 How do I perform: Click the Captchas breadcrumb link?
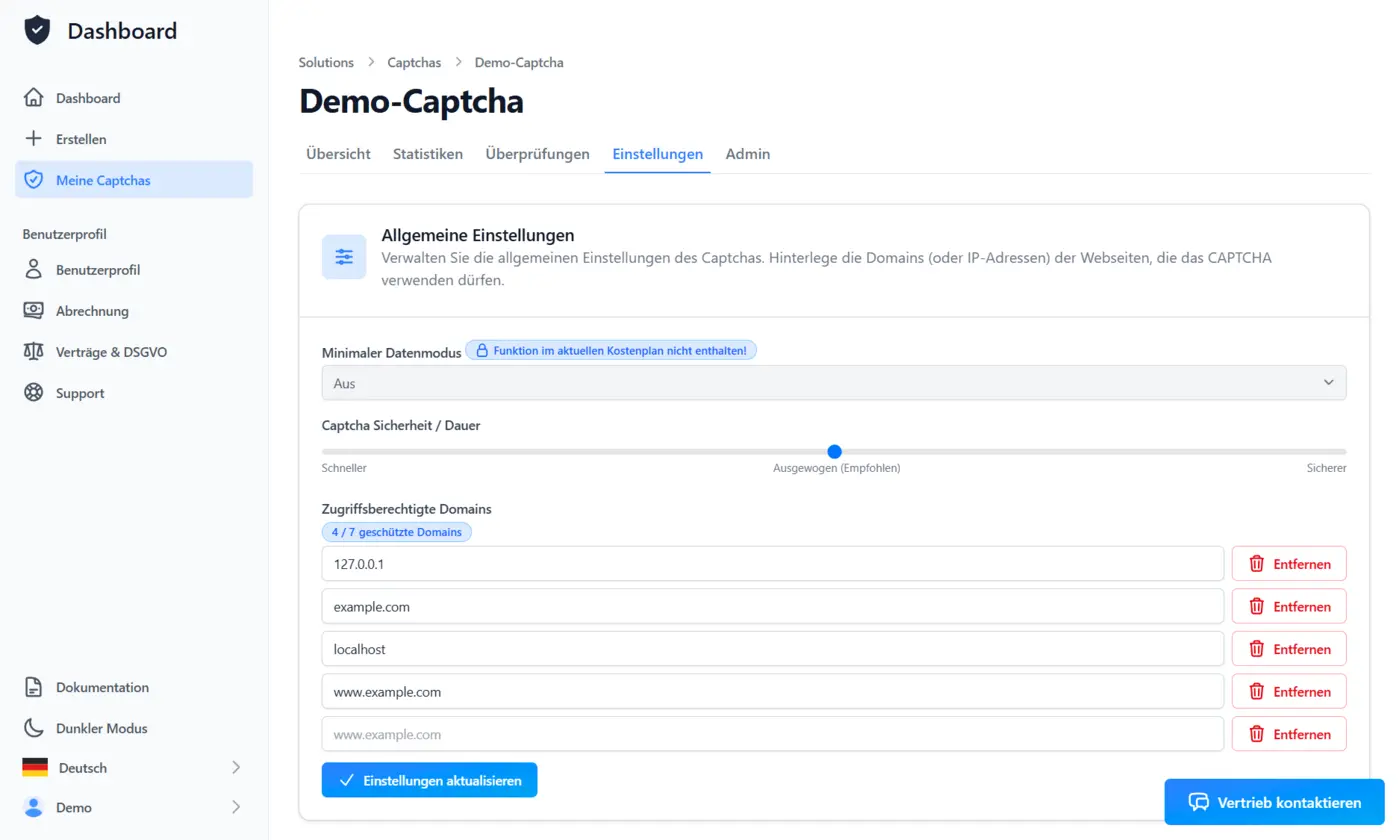coord(414,62)
